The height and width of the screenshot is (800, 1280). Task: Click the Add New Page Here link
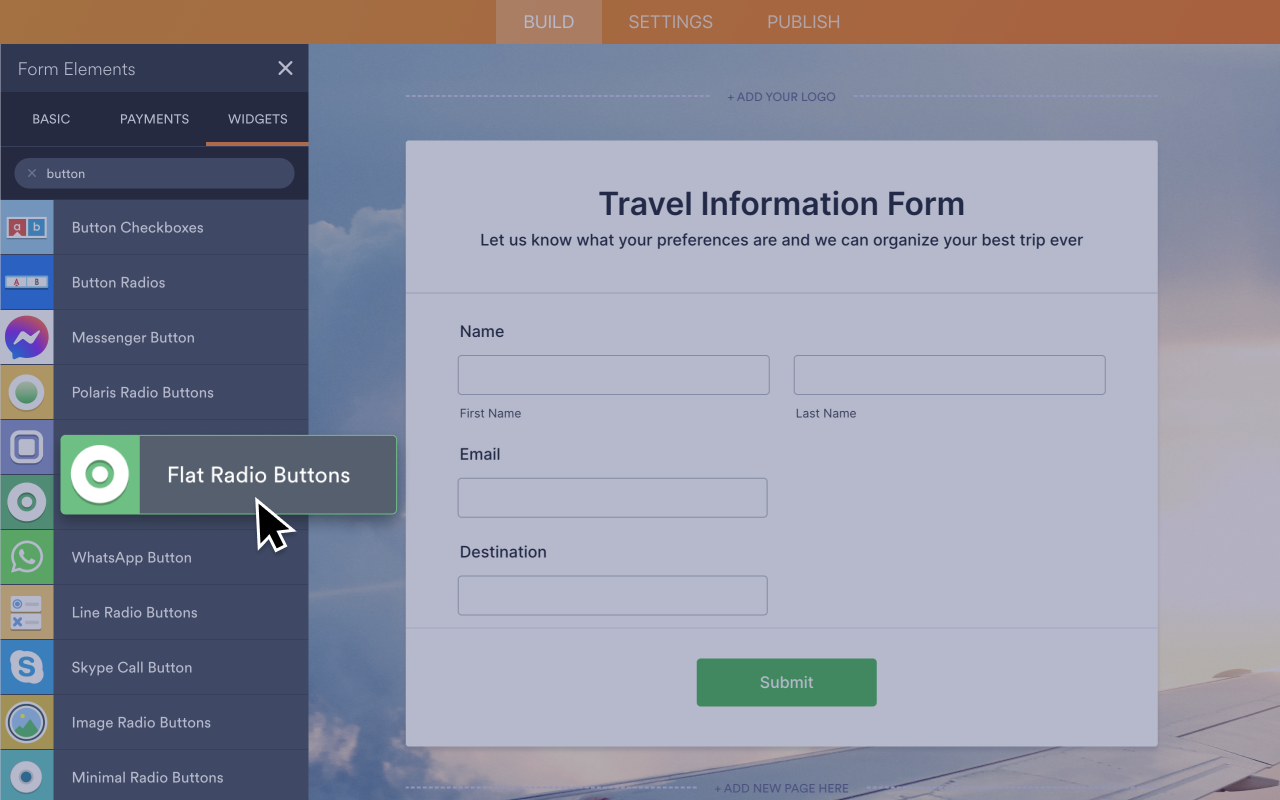pos(781,788)
